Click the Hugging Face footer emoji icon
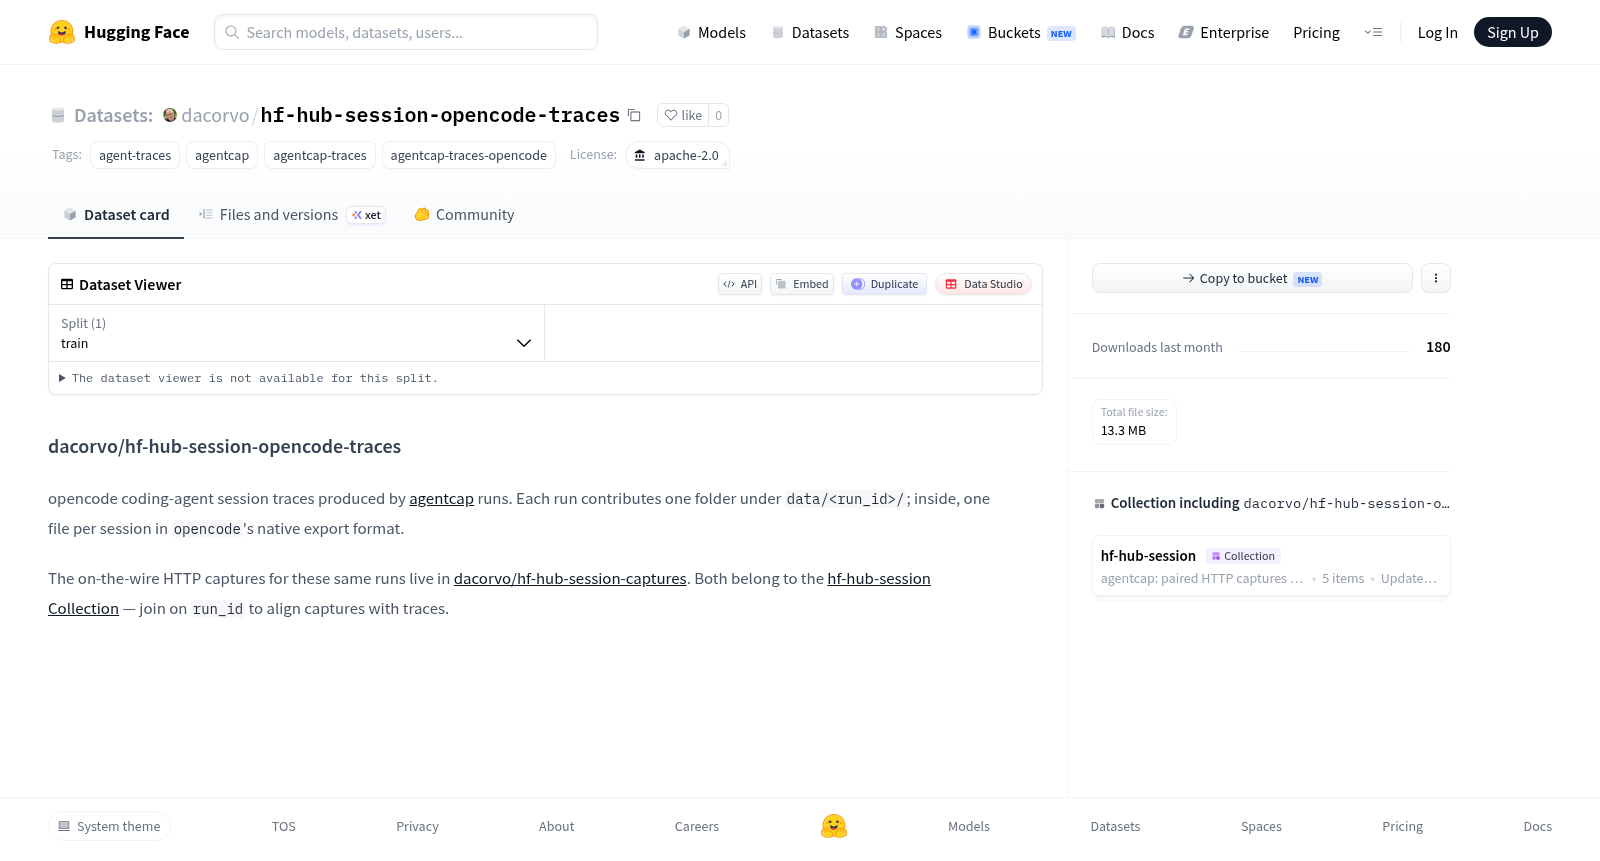The image size is (1600, 861). [x=834, y=826]
